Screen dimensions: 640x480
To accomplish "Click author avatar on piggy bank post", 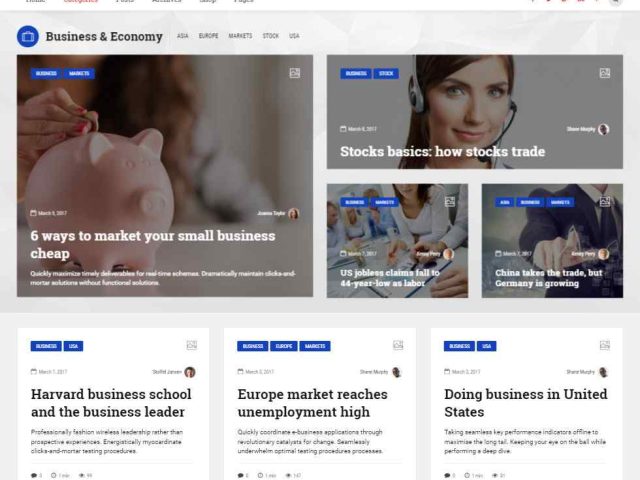I will (x=293, y=213).
